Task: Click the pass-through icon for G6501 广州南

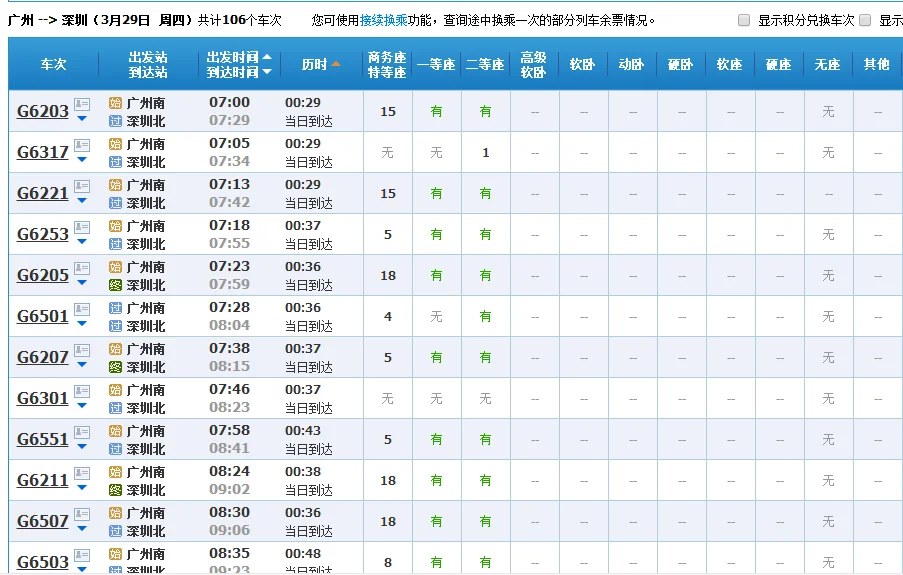Action: click(115, 308)
